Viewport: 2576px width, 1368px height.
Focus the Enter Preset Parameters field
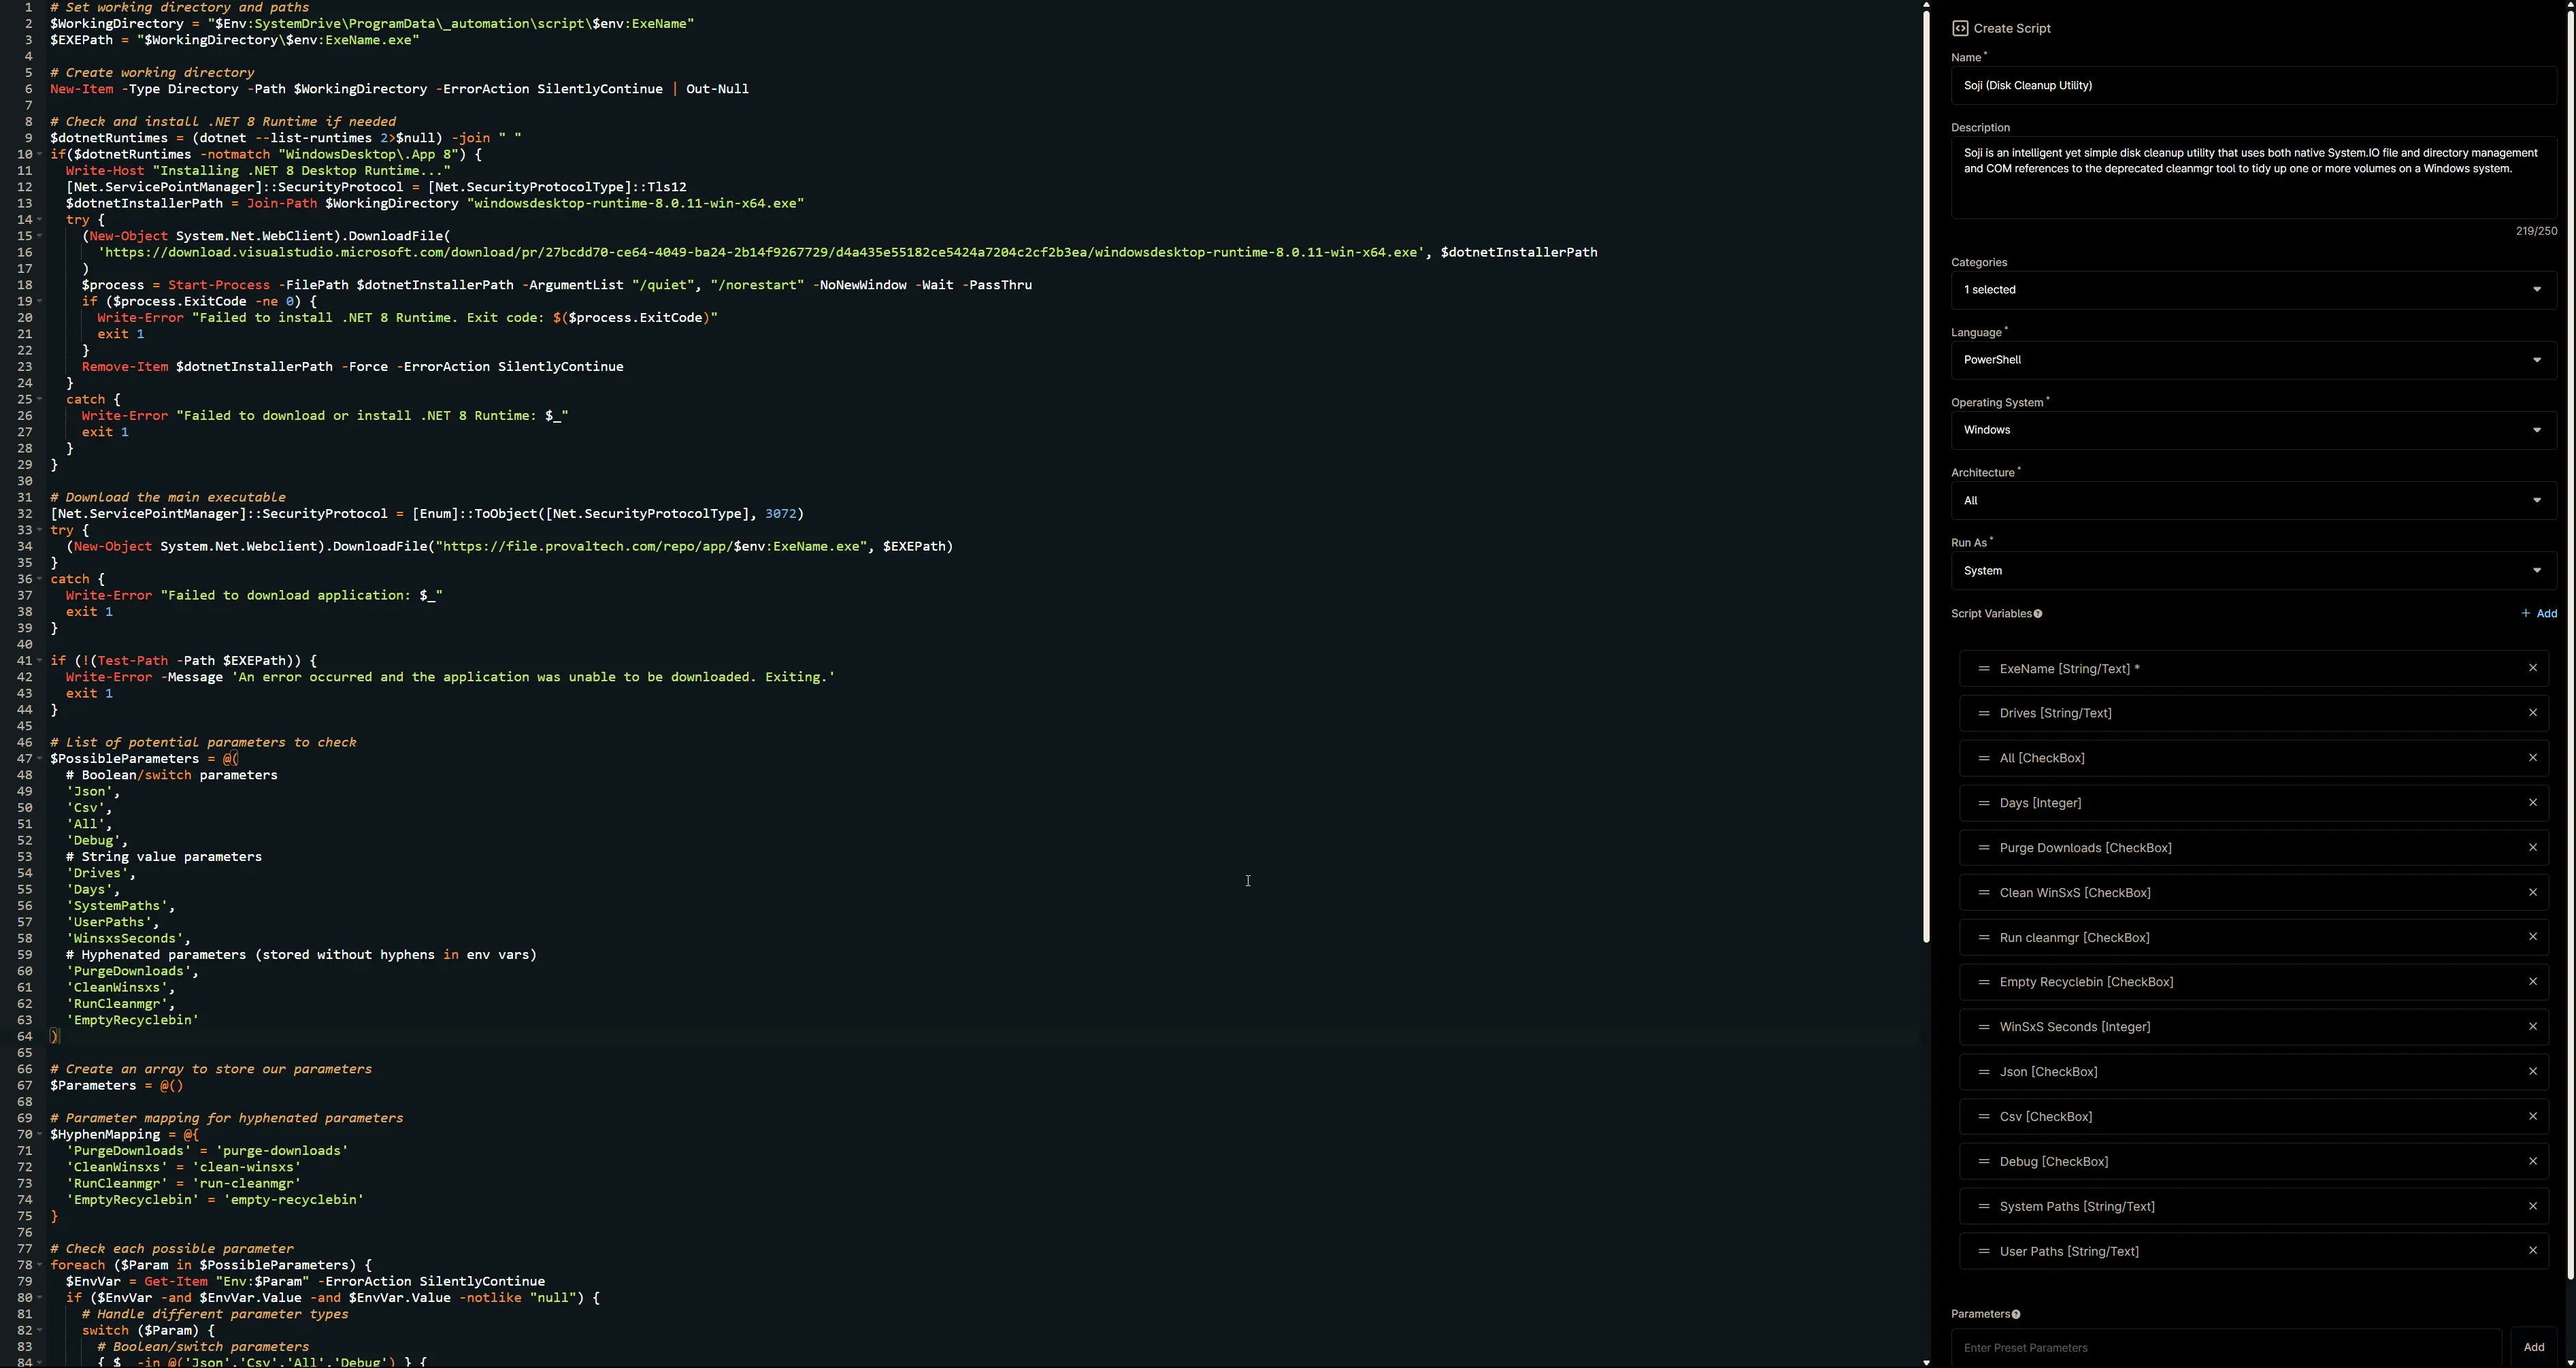click(2226, 1348)
